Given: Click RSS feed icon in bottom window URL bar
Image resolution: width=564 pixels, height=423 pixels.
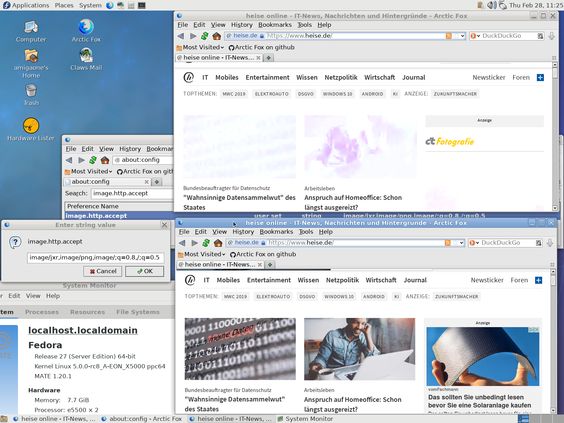Looking at the screenshot, I should (x=448, y=243).
